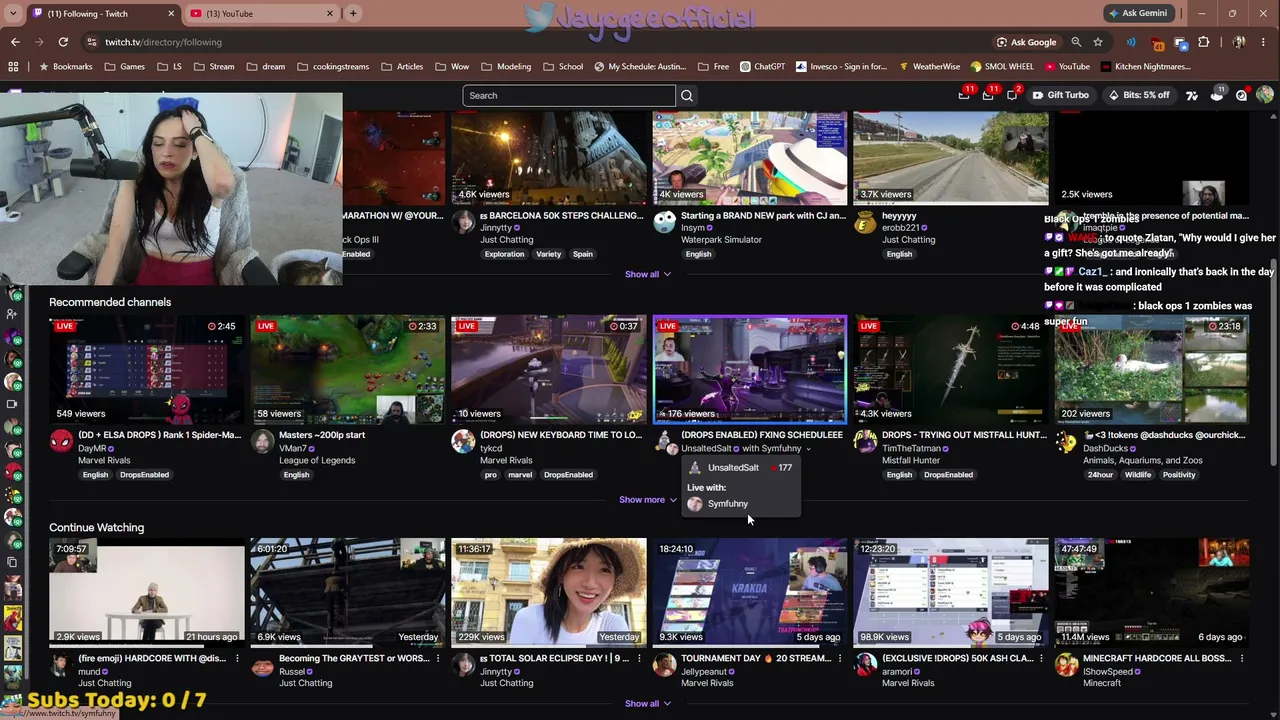Open Chrome profile avatar in toolbar
1280x720 pixels.
pos(1239,42)
